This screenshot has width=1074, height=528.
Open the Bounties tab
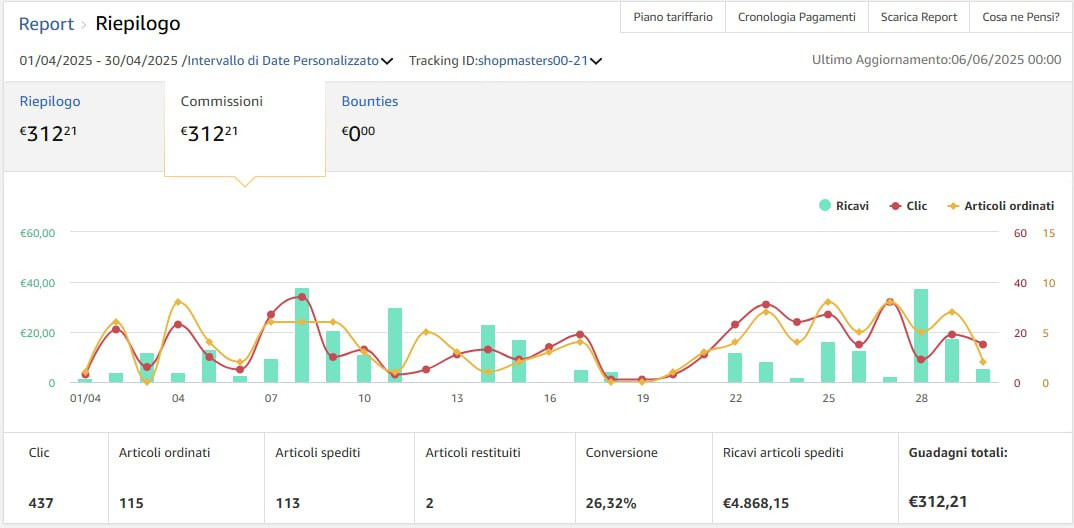coord(369,102)
